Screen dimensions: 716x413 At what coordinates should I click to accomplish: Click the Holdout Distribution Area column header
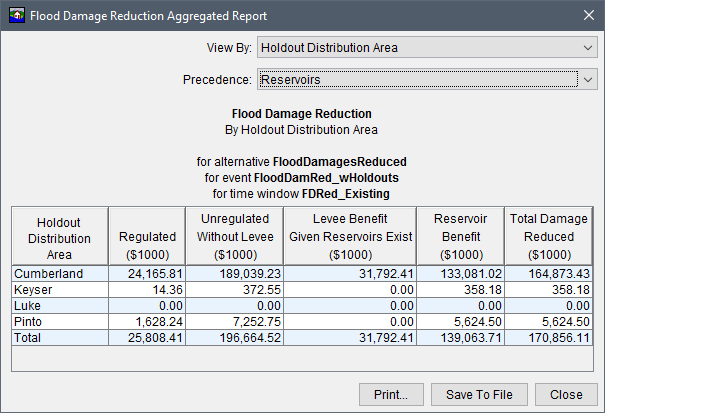coord(60,236)
